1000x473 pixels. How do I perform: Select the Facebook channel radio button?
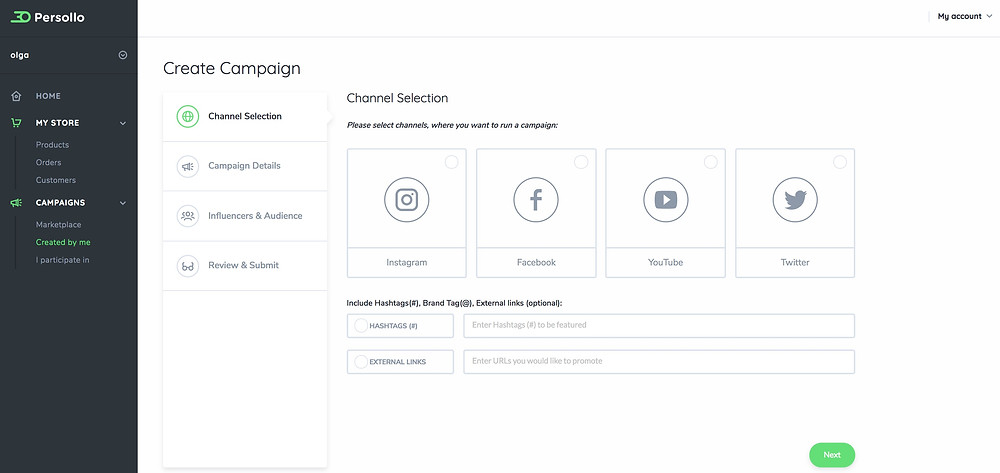(x=581, y=162)
